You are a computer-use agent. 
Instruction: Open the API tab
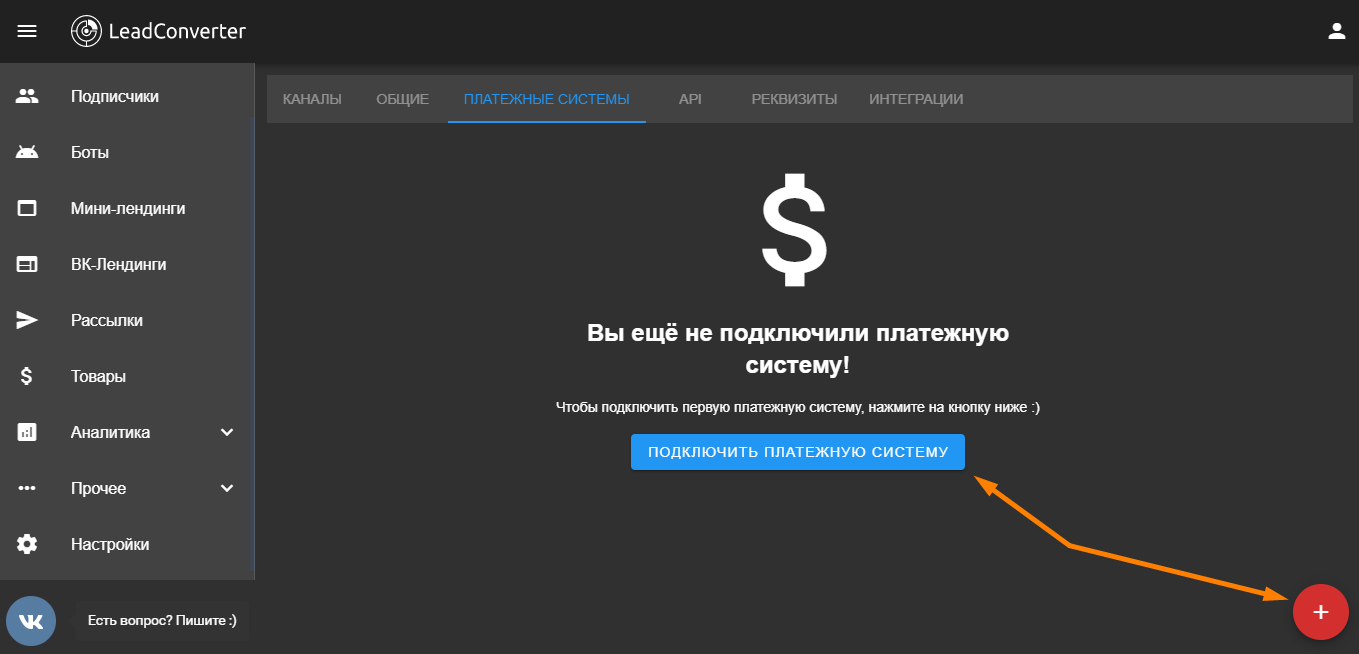tap(690, 99)
